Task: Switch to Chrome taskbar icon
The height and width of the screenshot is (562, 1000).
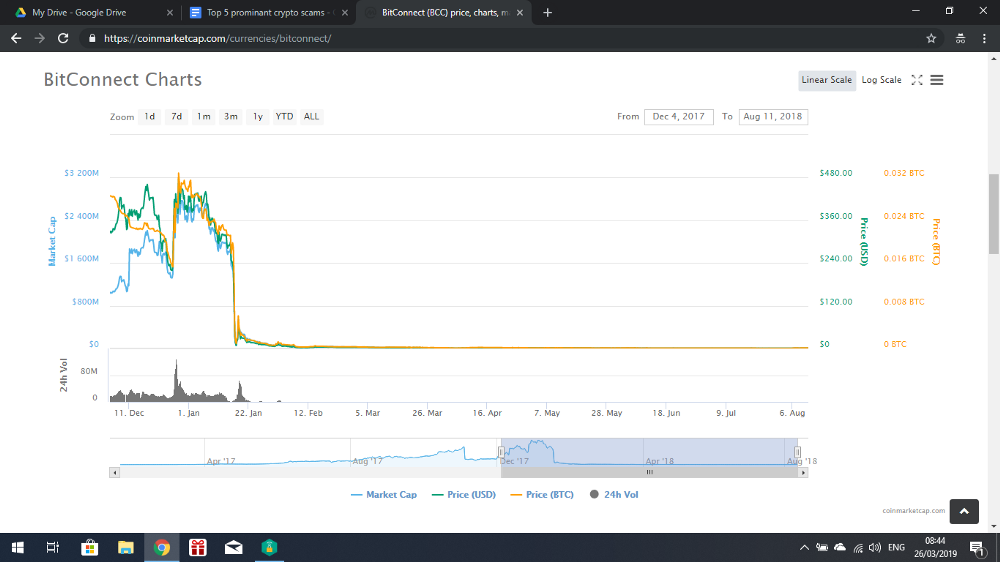Action: tap(161, 547)
